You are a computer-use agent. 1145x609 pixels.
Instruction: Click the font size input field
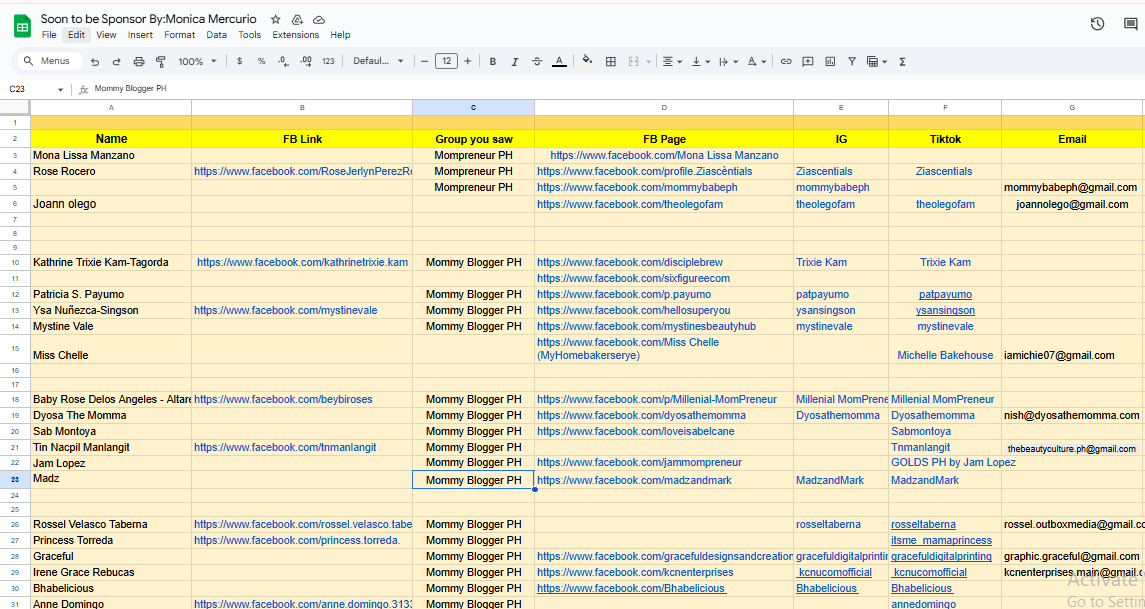click(446, 61)
